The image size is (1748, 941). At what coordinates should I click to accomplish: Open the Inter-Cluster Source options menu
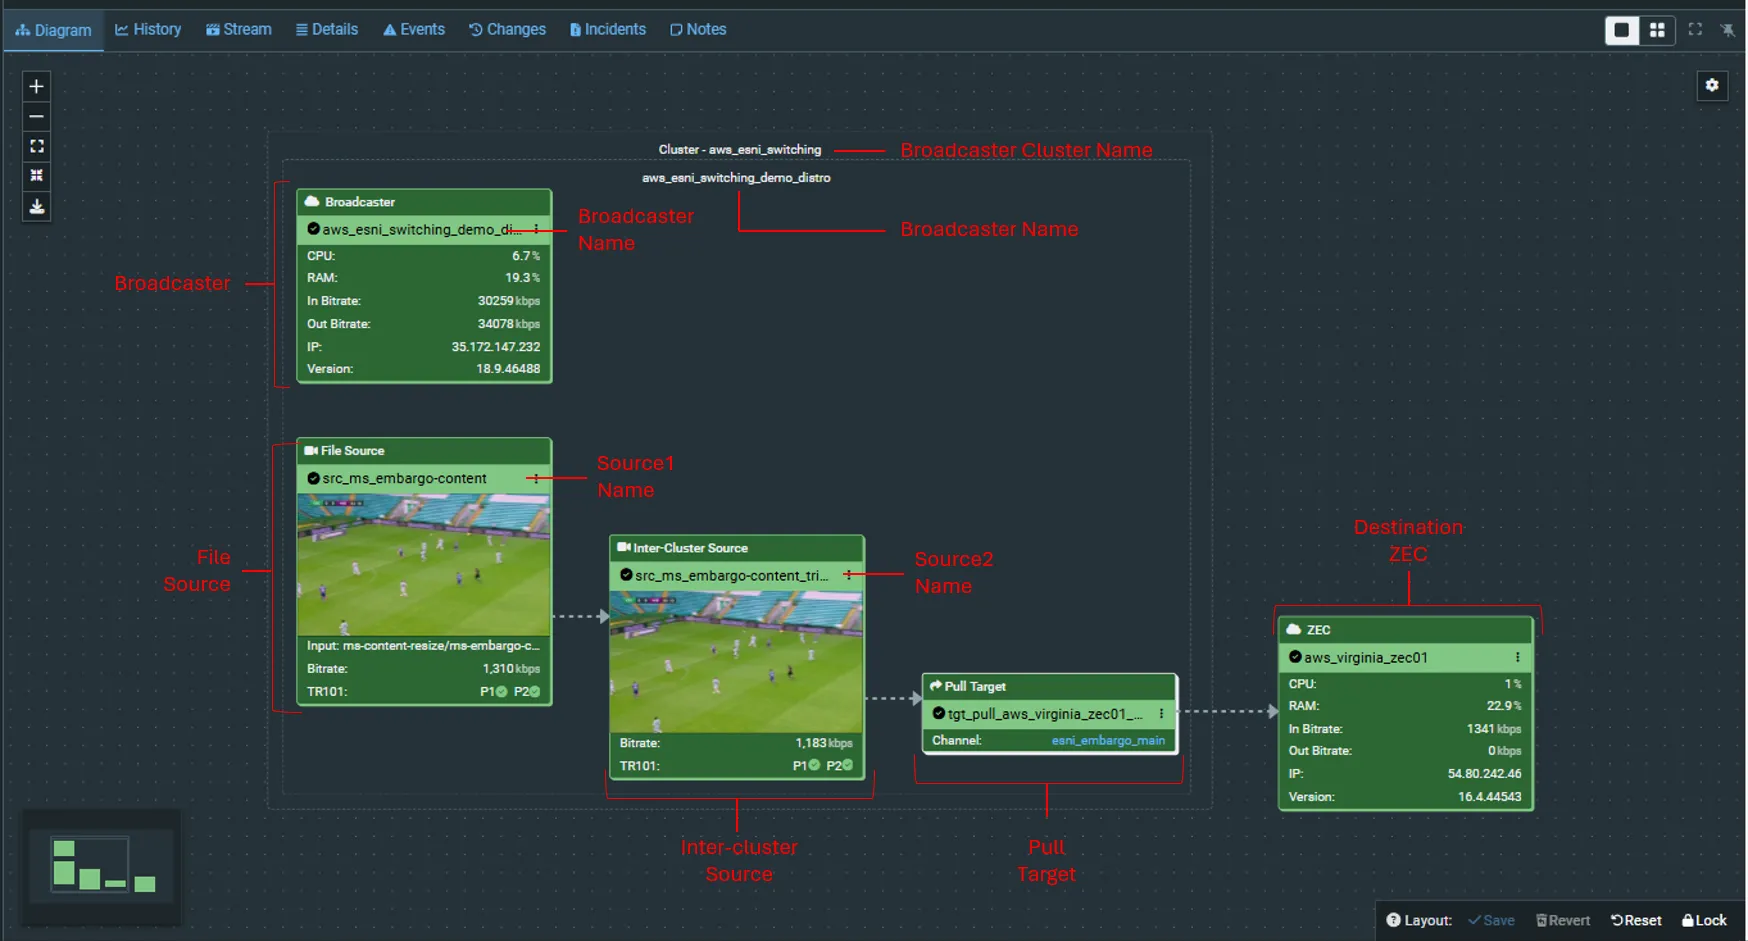[x=849, y=575]
